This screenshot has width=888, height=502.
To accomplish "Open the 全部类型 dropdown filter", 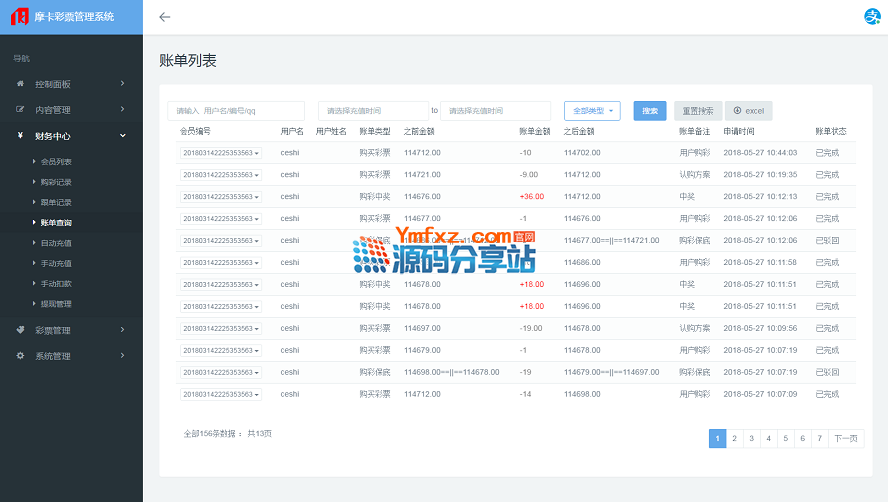I will (592, 111).
